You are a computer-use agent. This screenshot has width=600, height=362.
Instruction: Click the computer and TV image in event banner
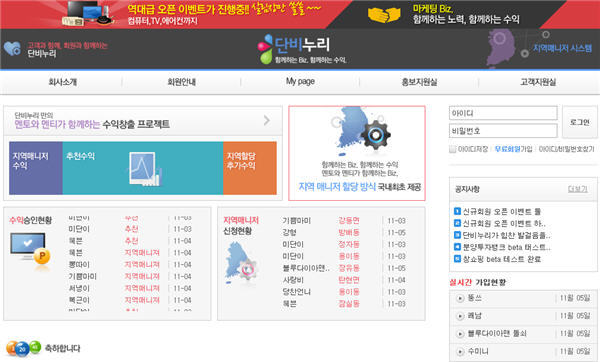pos(88,13)
